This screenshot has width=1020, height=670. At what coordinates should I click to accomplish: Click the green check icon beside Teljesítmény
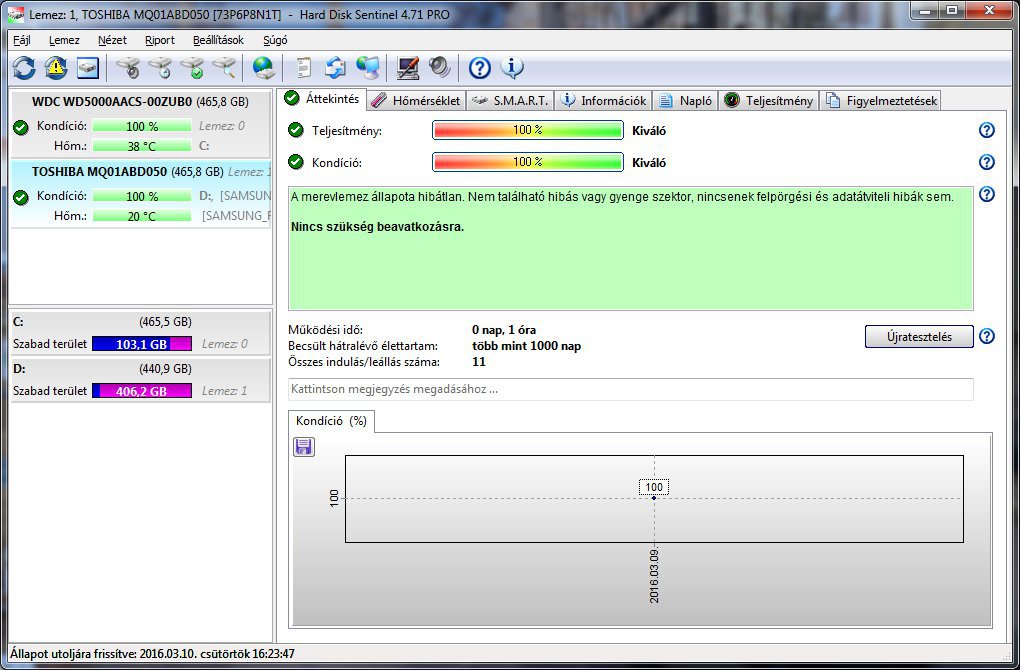tap(296, 130)
